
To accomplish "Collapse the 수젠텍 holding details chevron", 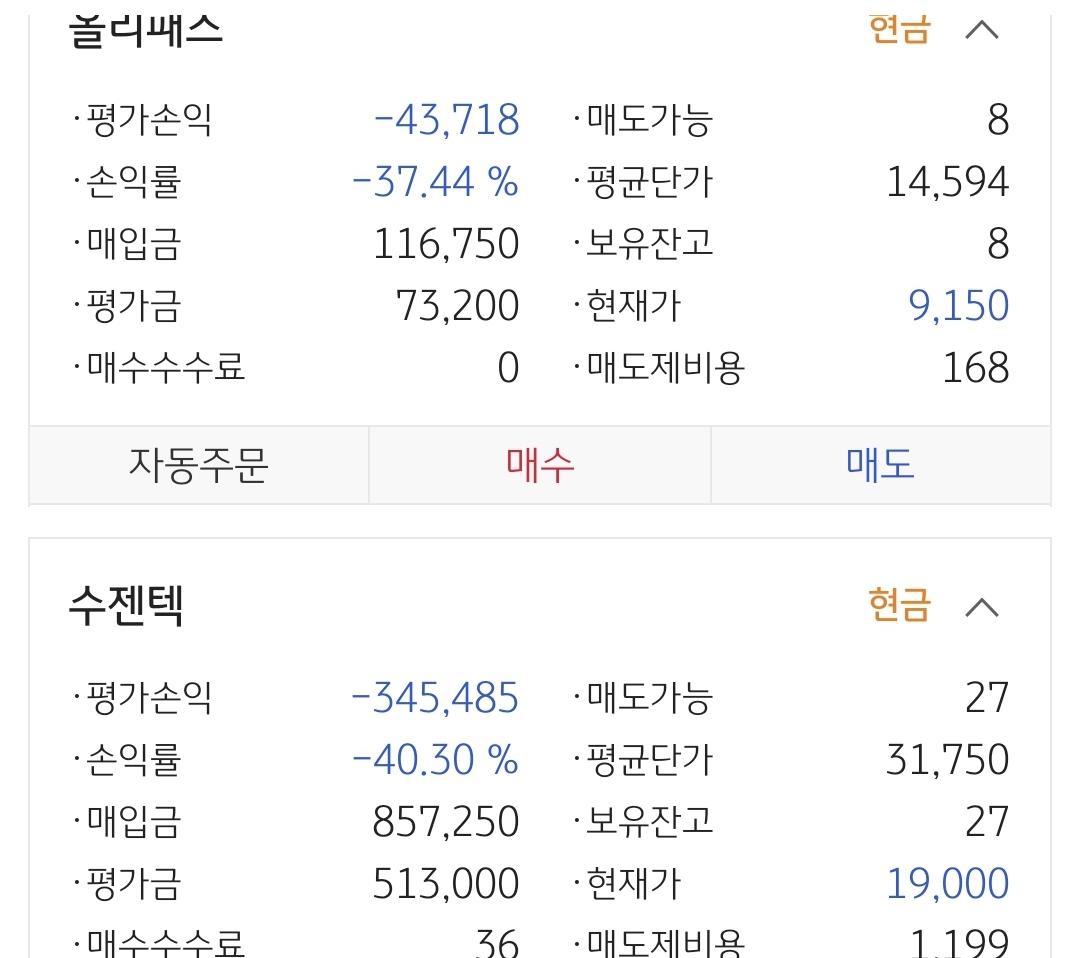I will pyautogui.click(x=982, y=606).
